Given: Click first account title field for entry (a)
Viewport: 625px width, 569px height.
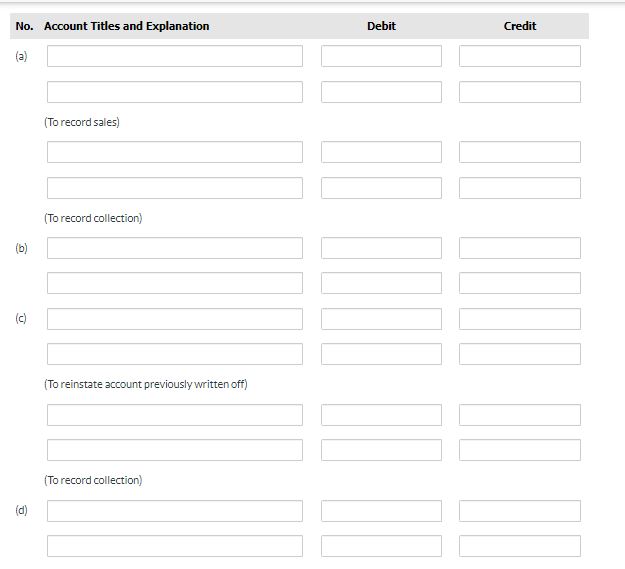Looking at the screenshot, I should click(174, 56).
